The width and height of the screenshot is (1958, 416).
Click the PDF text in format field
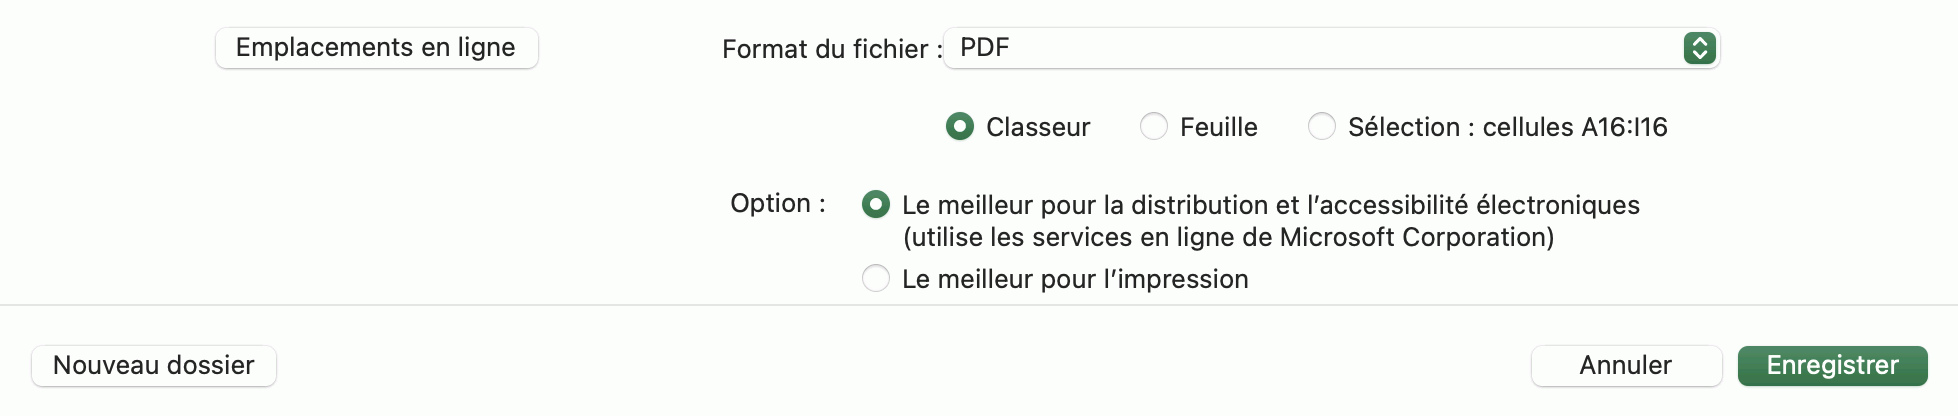984,48
